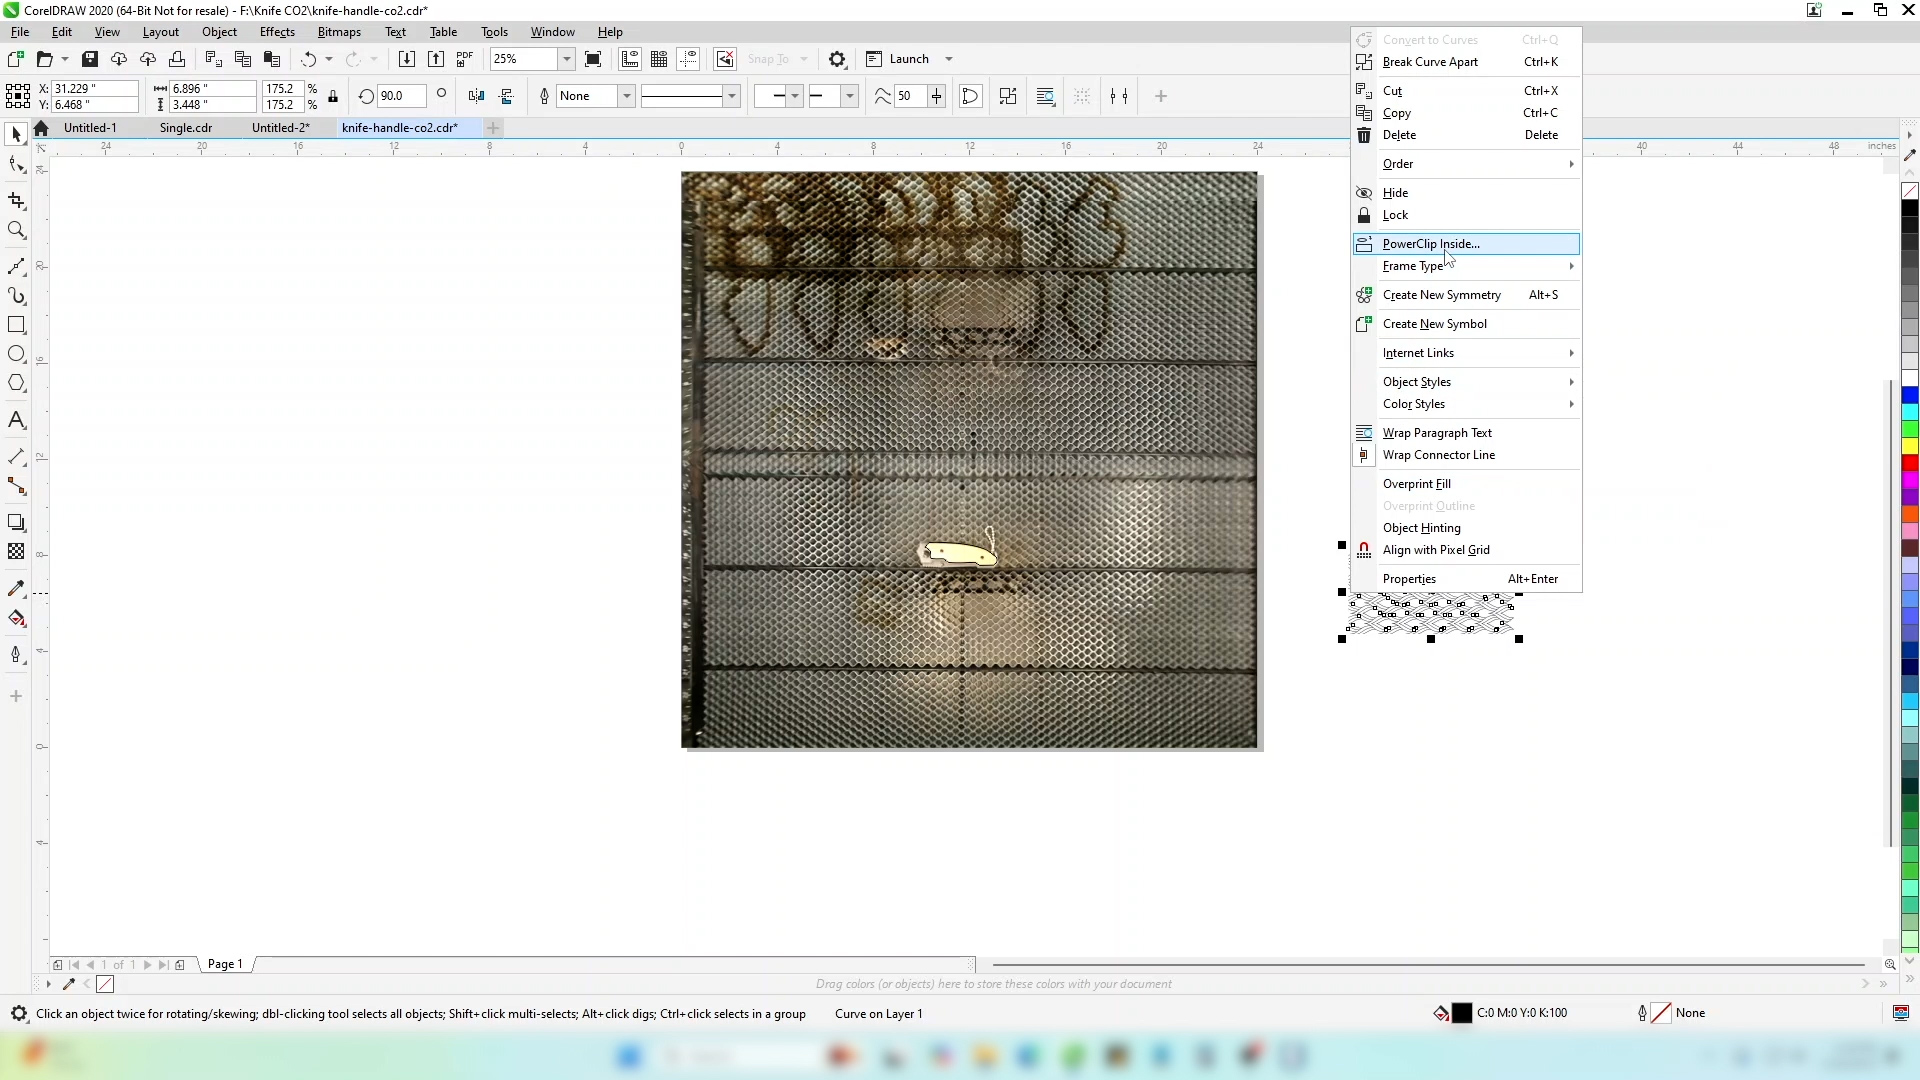Select the Crop tool

[16, 200]
